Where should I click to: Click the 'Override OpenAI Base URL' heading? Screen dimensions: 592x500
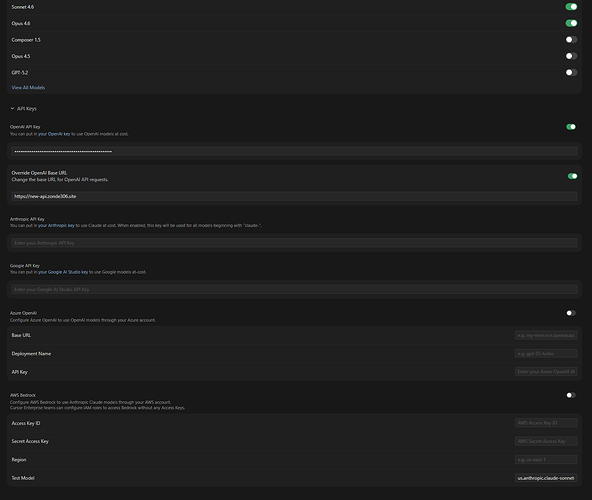[x=39, y=173]
